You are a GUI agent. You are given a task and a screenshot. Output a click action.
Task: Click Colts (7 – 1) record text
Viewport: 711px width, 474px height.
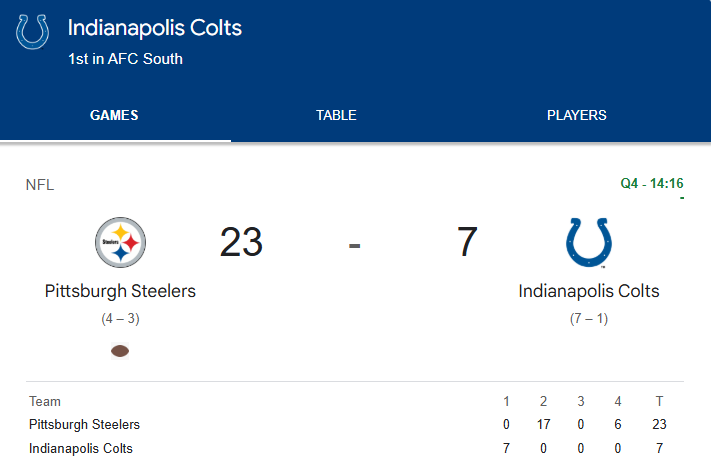[x=589, y=319]
